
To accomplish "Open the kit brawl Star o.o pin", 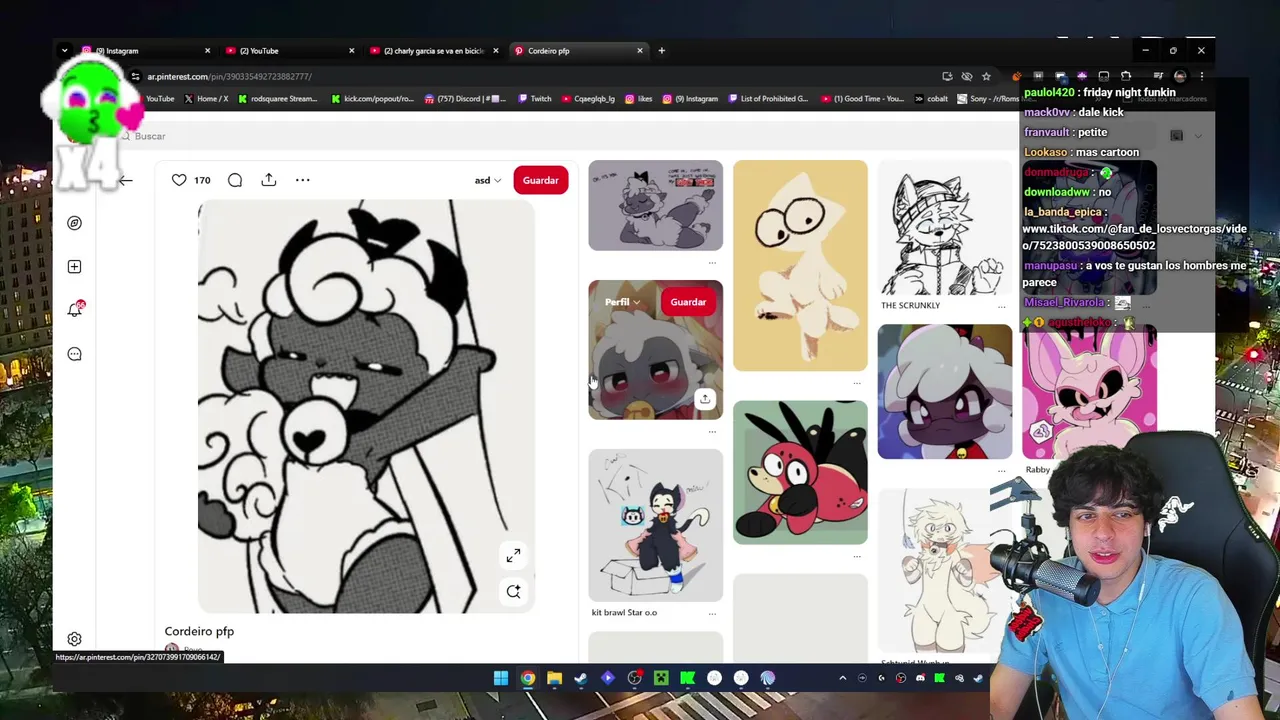I will coord(655,526).
